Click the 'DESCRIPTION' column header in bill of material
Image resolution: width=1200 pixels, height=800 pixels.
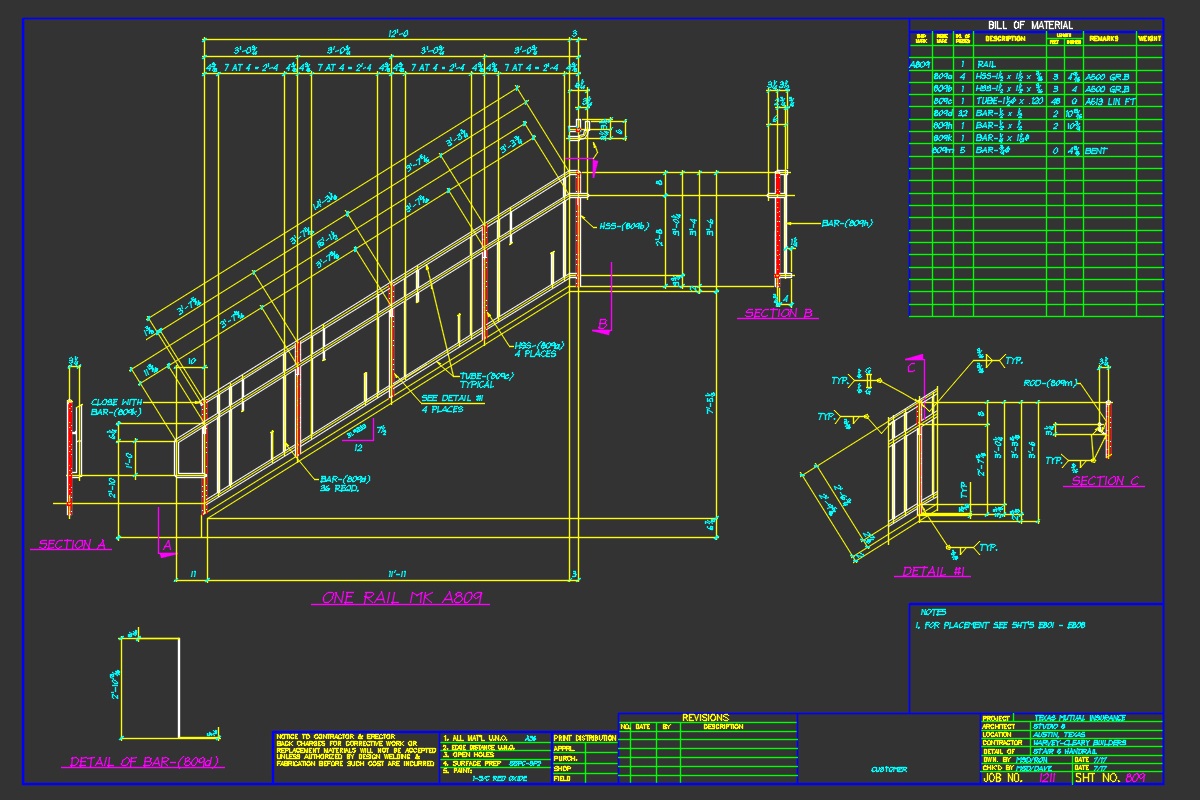point(1005,39)
